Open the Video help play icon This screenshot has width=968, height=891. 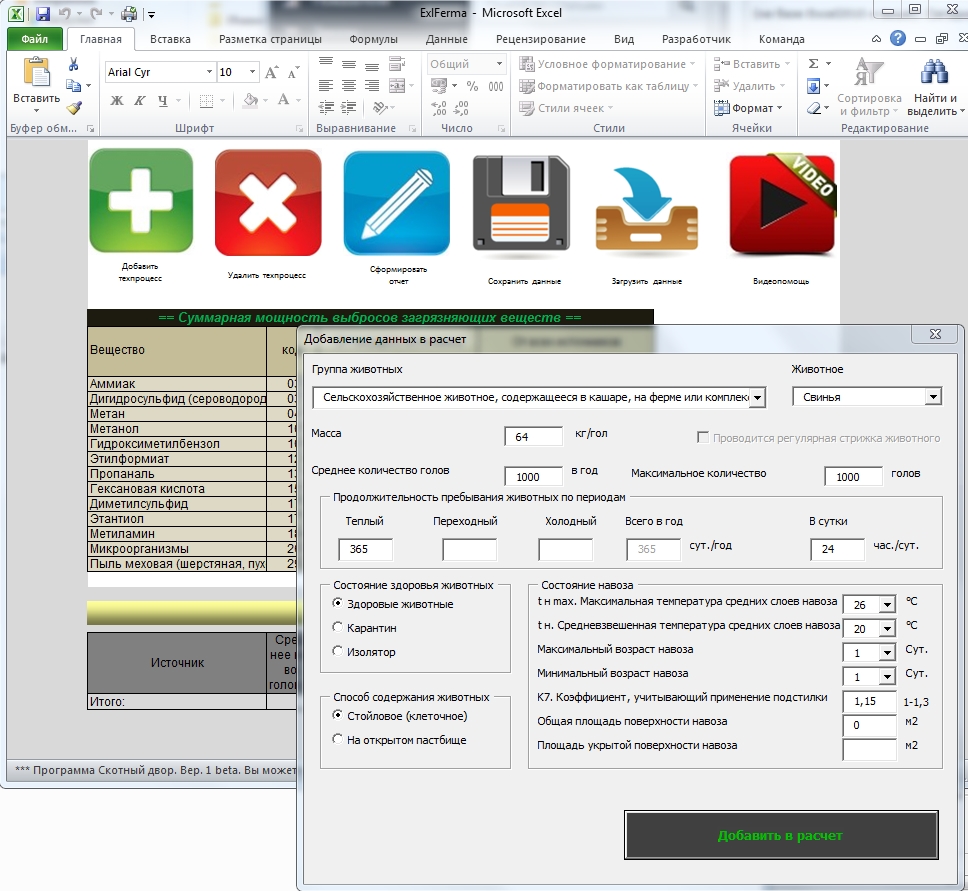click(782, 204)
